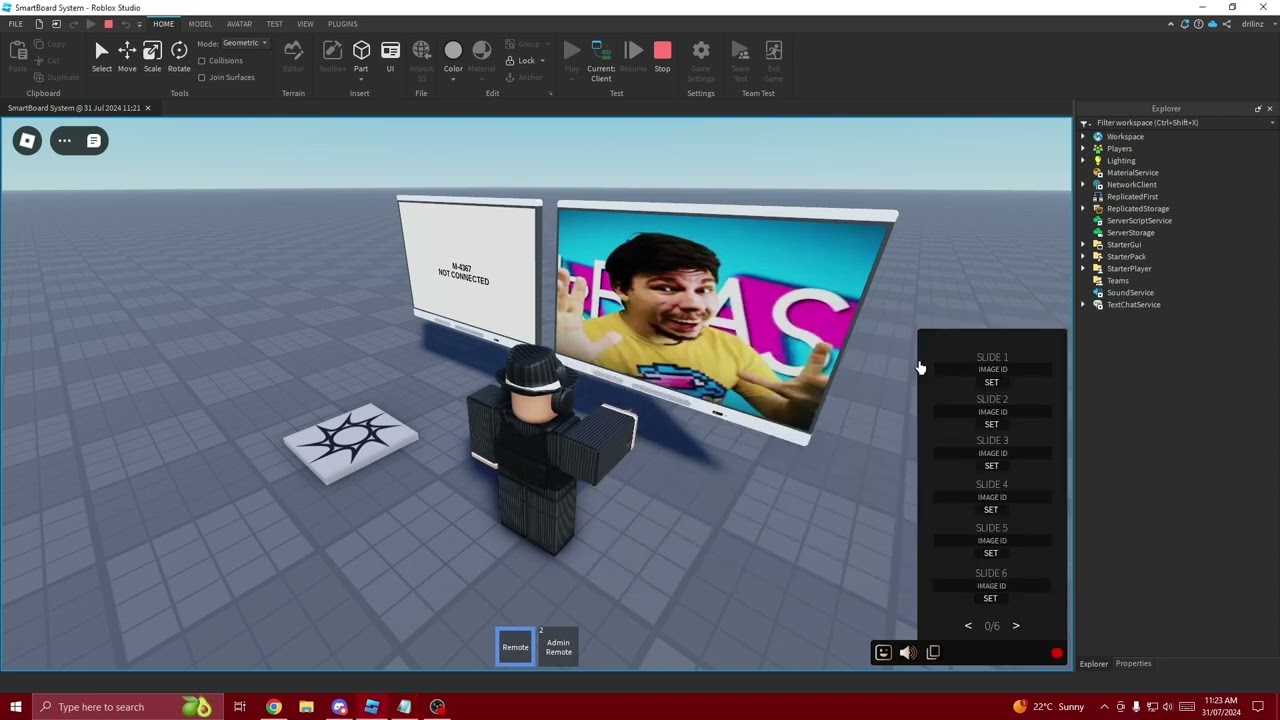Click the Windows Start button

point(15,707)
